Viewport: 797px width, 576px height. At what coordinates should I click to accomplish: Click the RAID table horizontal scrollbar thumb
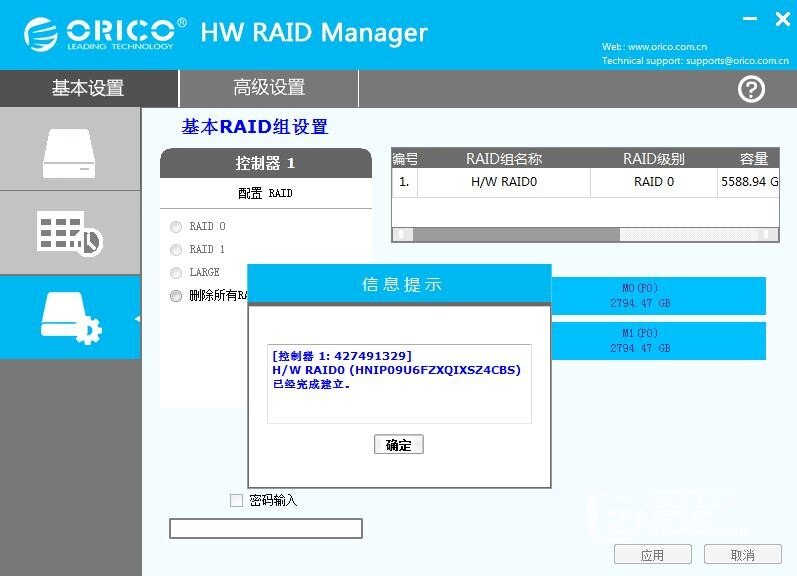point(515,234)
